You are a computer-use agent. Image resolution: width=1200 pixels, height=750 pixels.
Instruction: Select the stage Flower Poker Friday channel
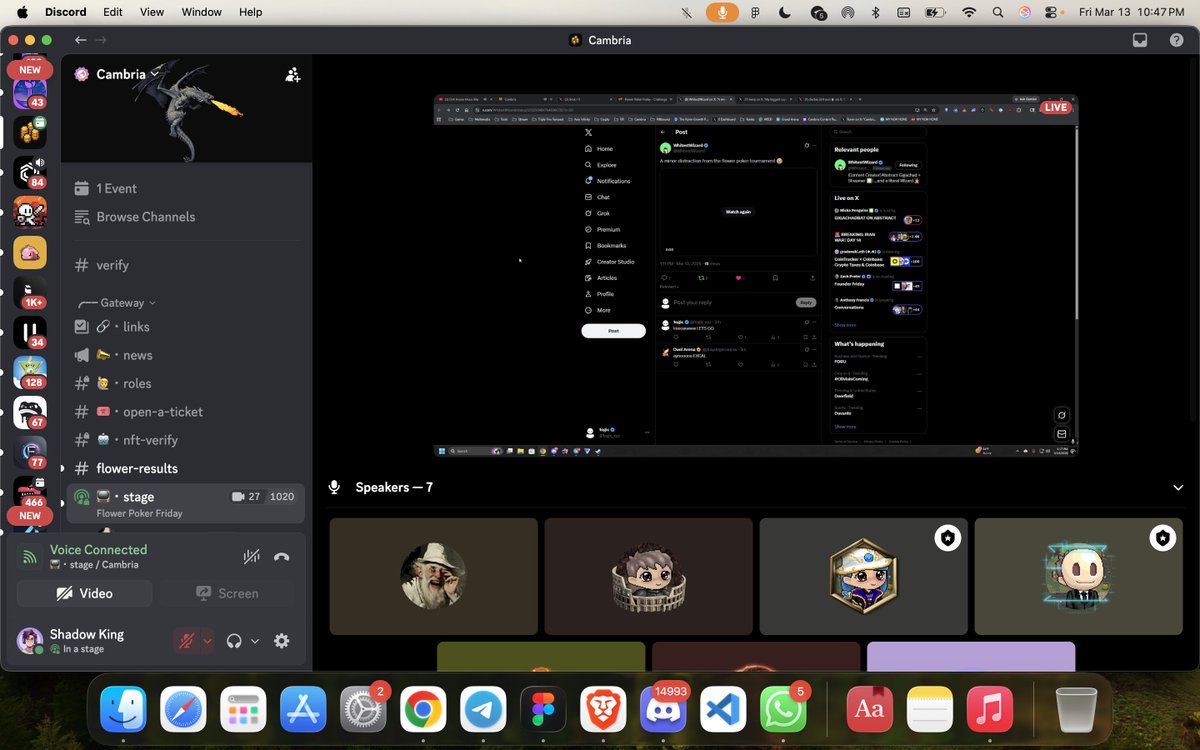186,504
